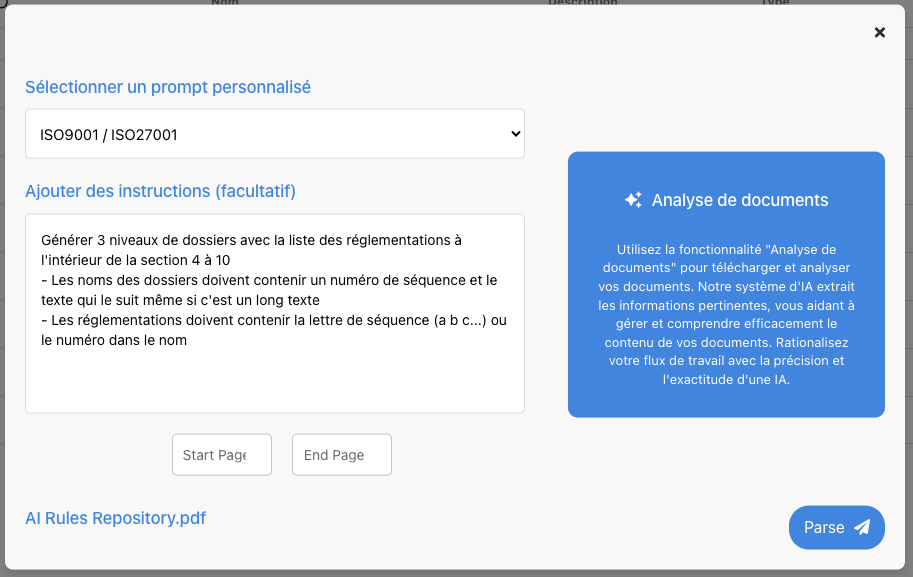This screenshot has height=577, width=913.
Task: Click the paper plane icon on Parse
Action: pos(862,527)
